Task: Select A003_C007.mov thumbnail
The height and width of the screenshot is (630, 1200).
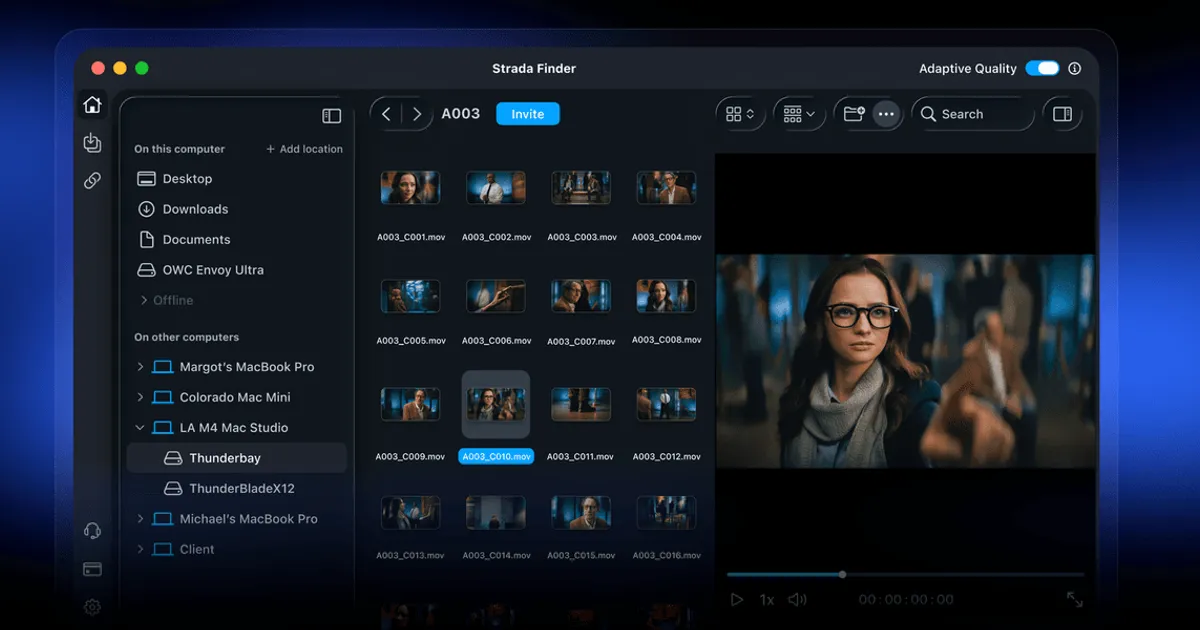Action: coord(581,296)
